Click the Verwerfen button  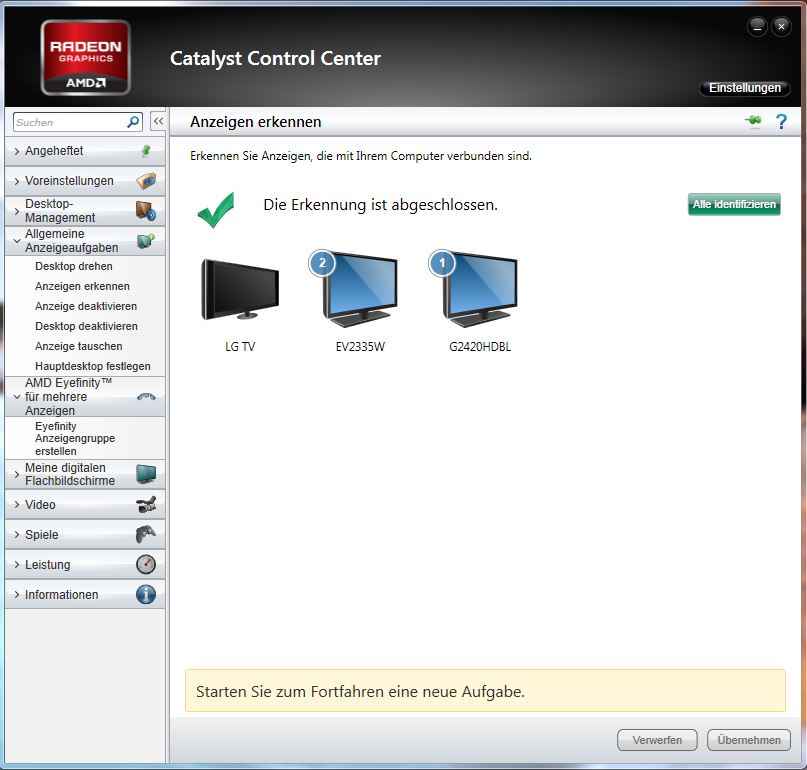tap(657, 740)
